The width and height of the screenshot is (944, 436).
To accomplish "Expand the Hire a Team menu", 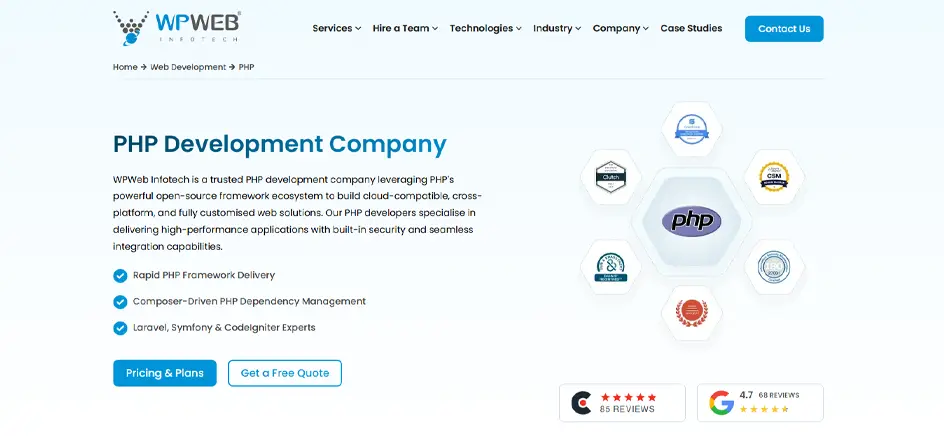I will tap(405, 28).
